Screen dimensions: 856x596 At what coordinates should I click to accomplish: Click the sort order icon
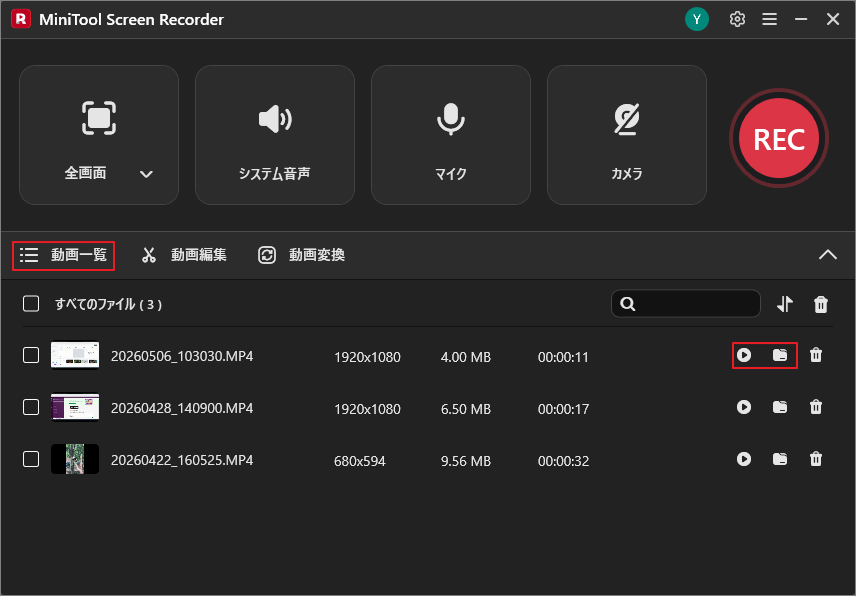pyautogui.click(x=784, y=304)
